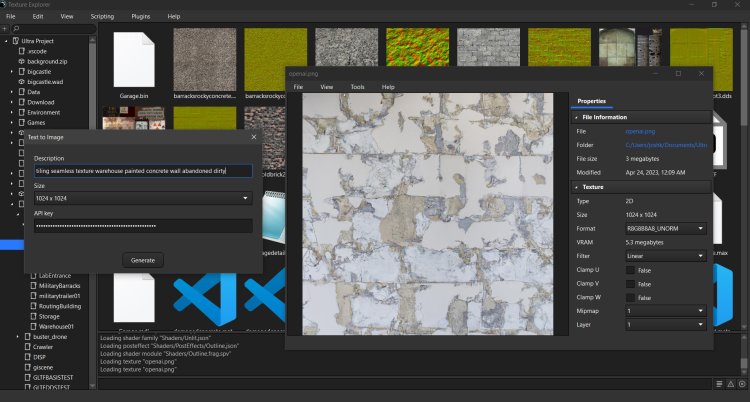Toggle the Clamp U checkbox
The image size is (750, 402).
tap(630, 270)
